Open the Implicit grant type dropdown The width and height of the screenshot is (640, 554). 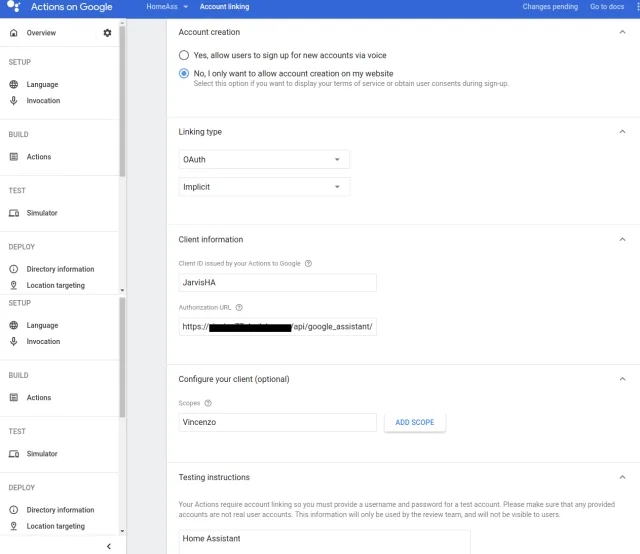click(x=264, y=187)
